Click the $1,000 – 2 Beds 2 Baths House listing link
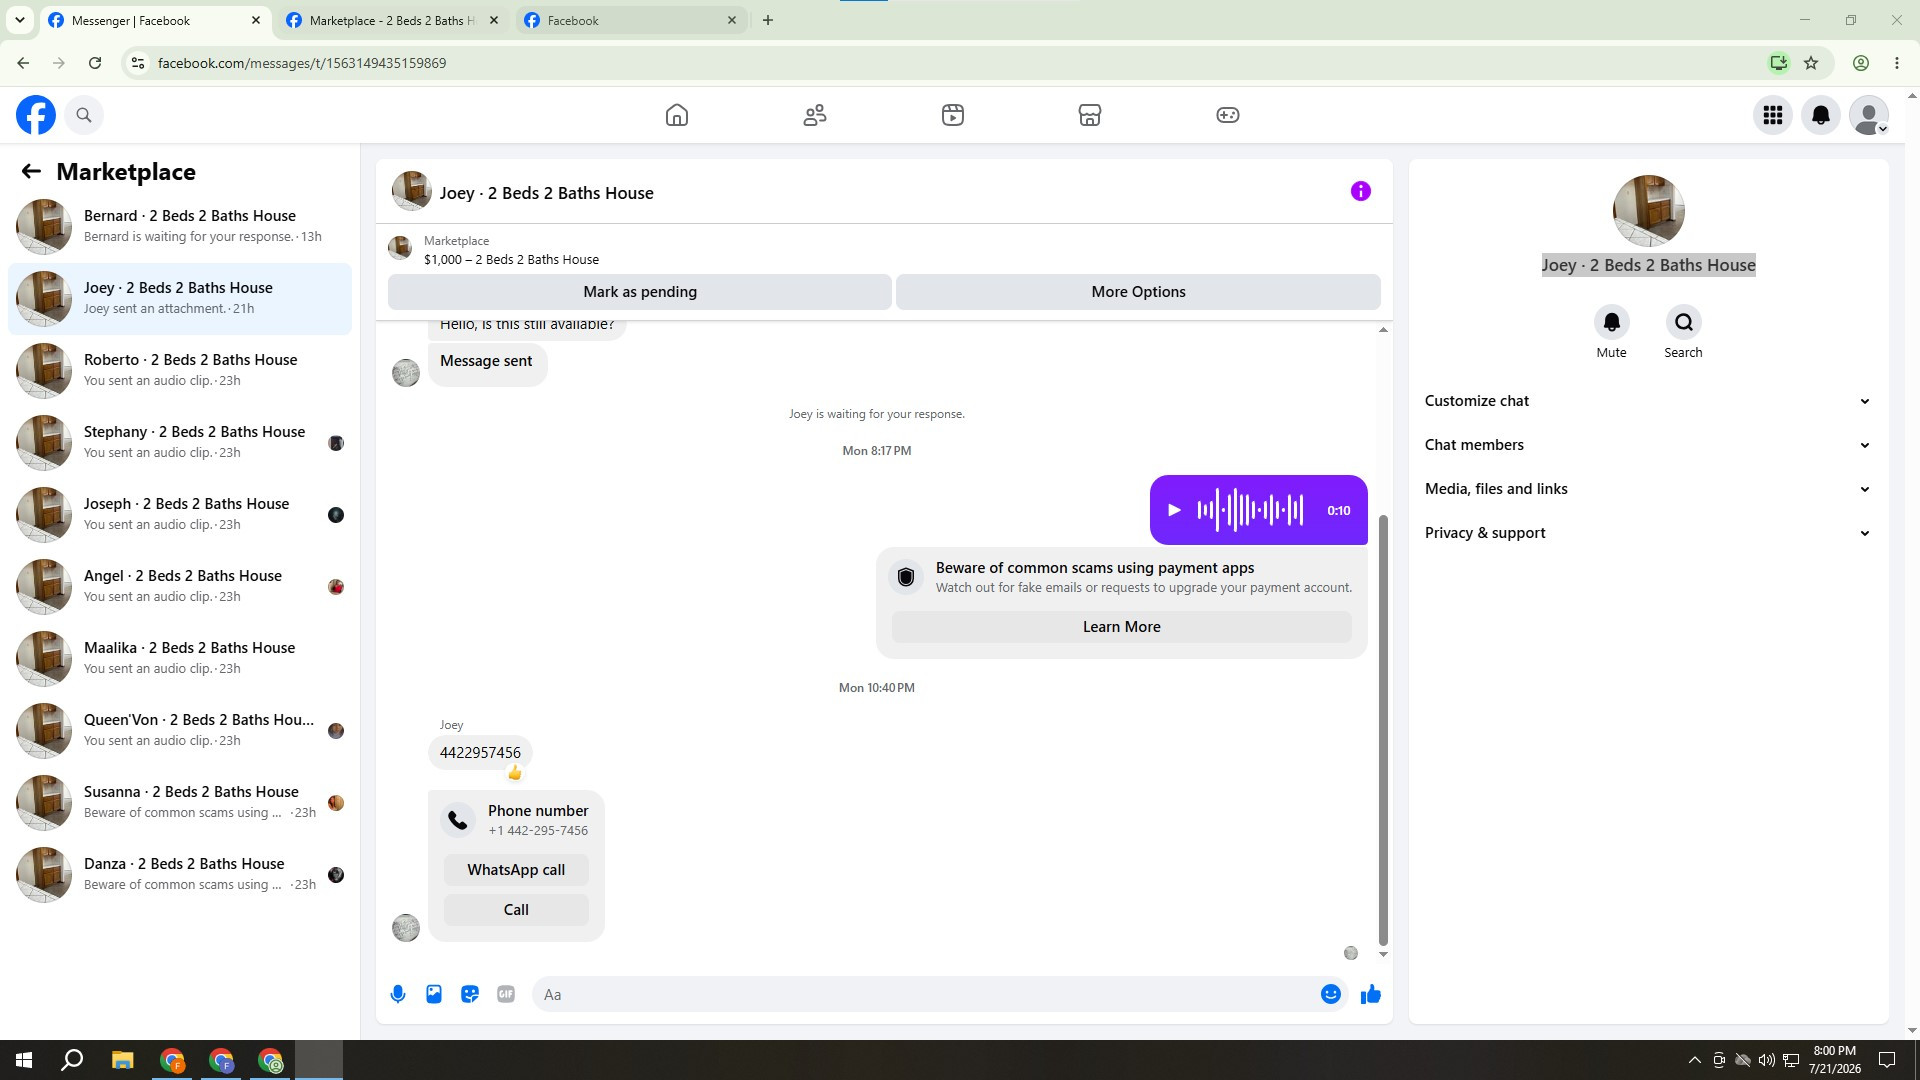 [511, 260]
